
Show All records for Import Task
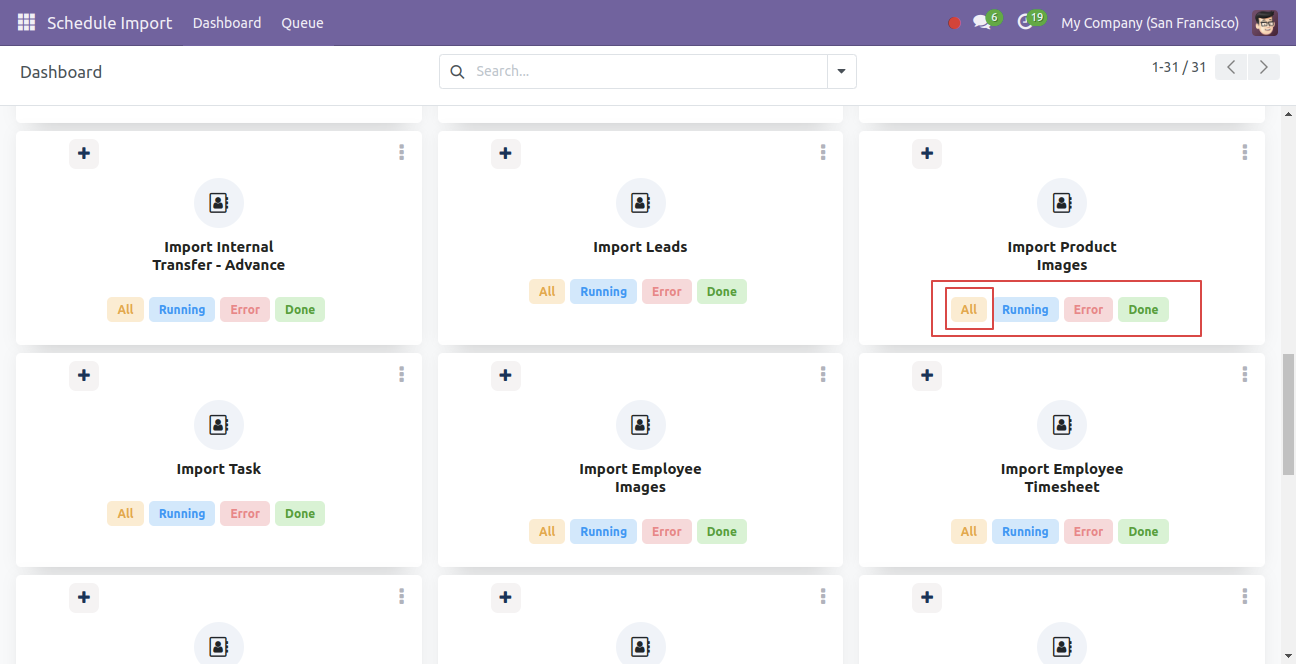(x=125, y=514)
